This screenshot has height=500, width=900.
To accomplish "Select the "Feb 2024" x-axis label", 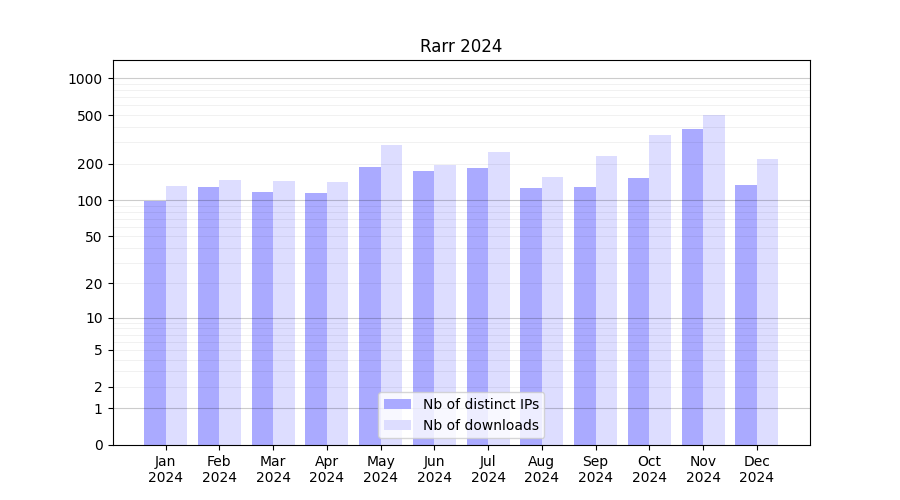I will [x=219, y=469].
